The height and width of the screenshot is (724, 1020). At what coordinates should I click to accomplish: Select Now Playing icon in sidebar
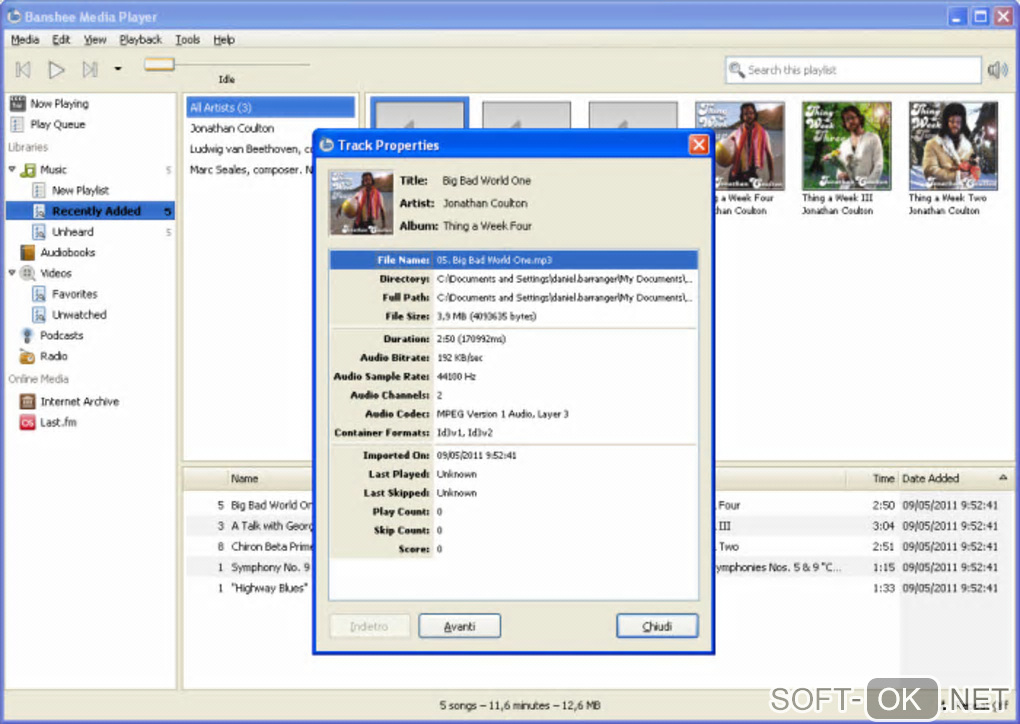18,103
